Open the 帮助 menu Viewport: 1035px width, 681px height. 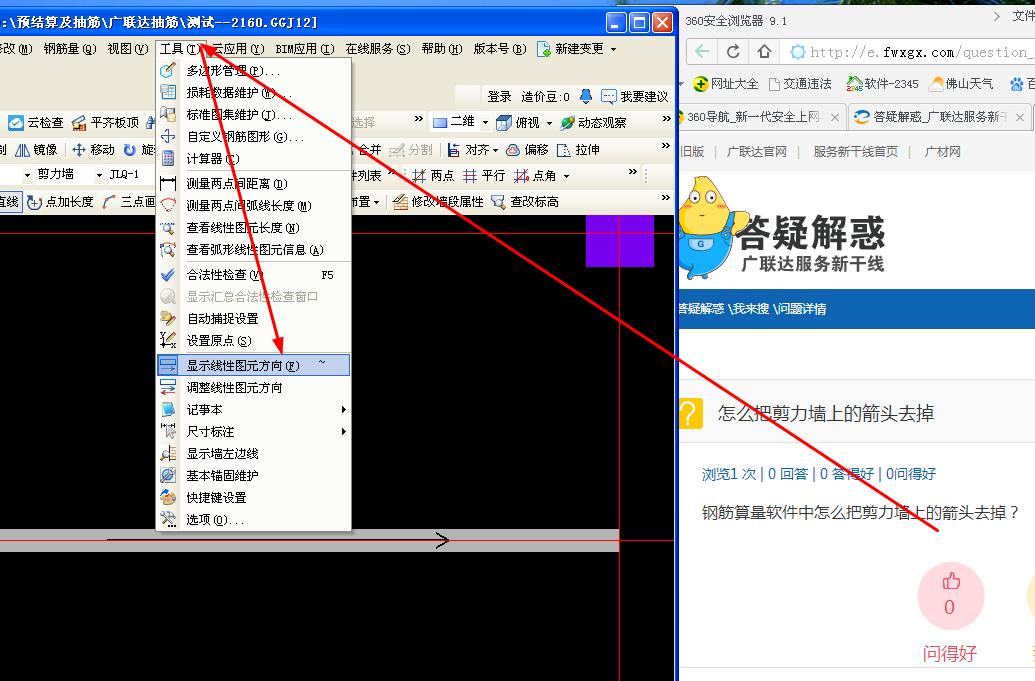click(442, 49)
